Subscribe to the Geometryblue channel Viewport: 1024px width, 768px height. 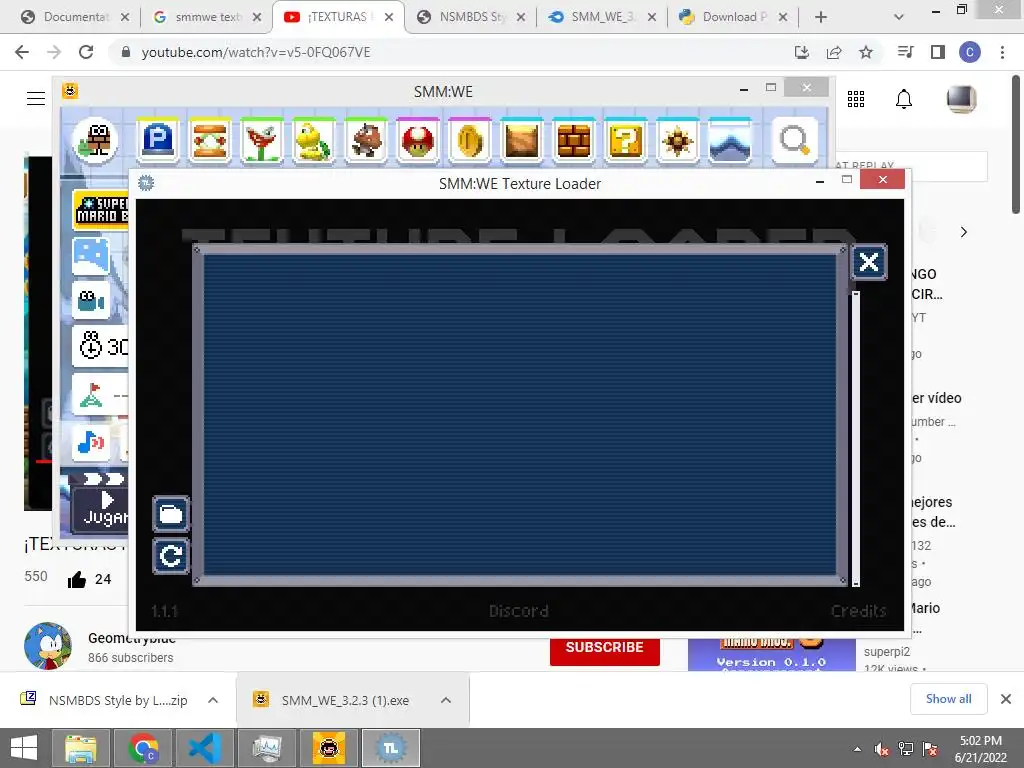(x=605, y=650)
